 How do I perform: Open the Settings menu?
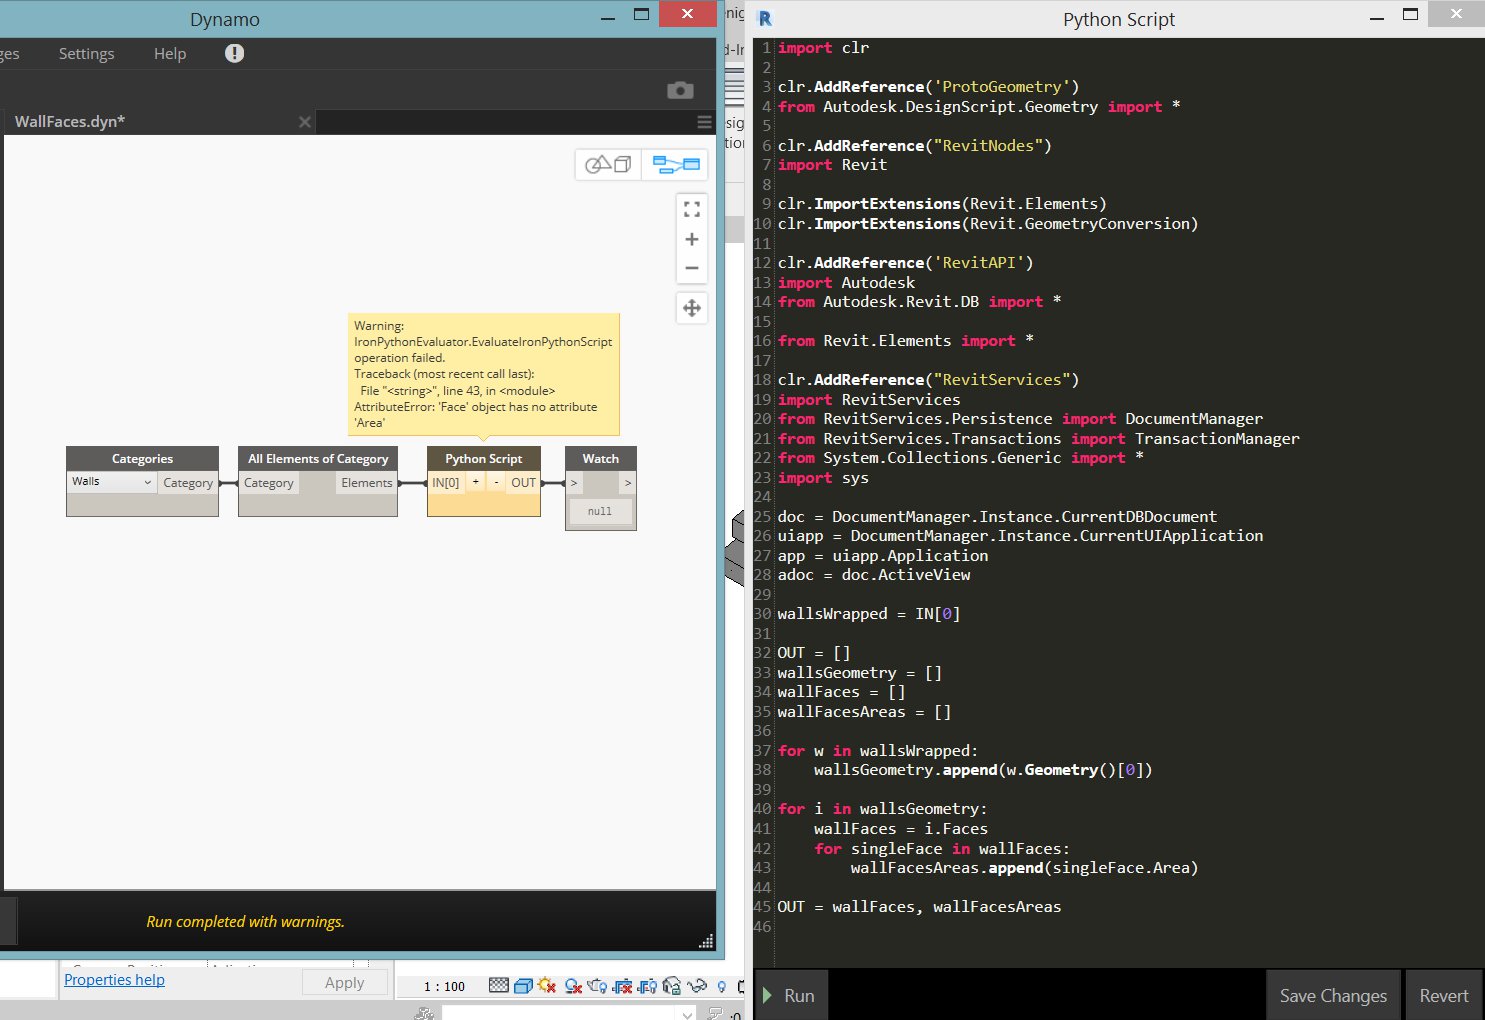[x=86, y=54]
